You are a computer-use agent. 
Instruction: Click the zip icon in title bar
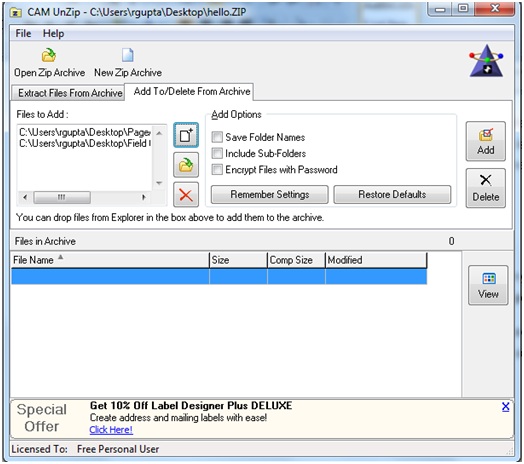(15, 12)
